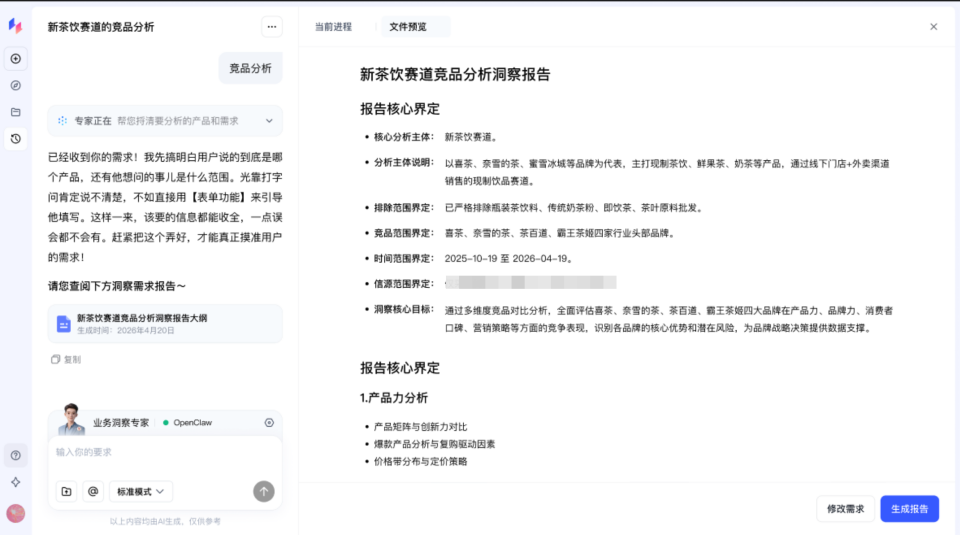
Task: Click the 业务洞察专家 name label
Action: pyautogui.click(x=121, y=423)
